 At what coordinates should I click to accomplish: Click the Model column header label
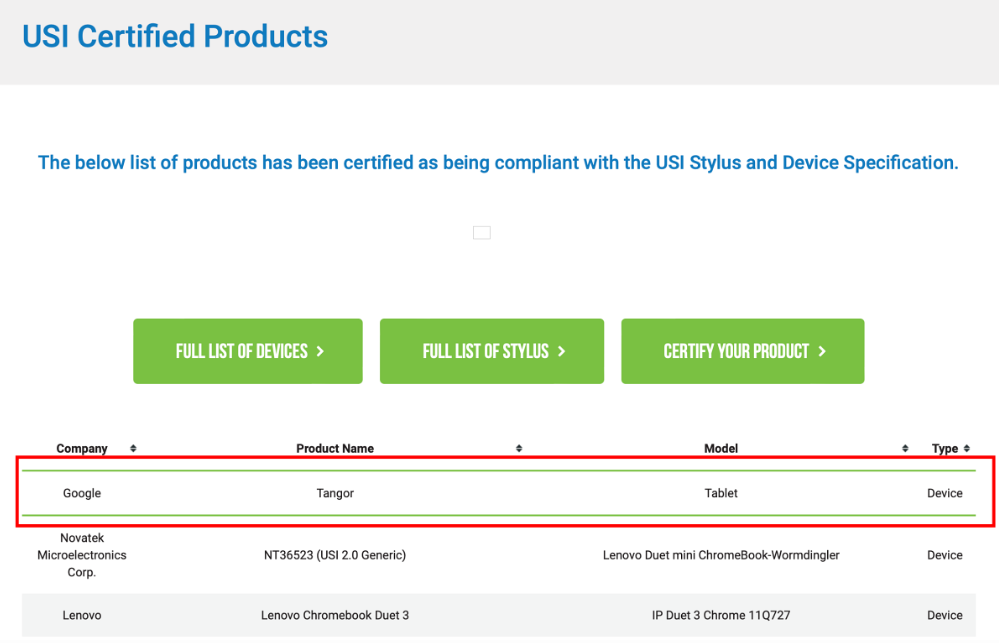point(721,449)
